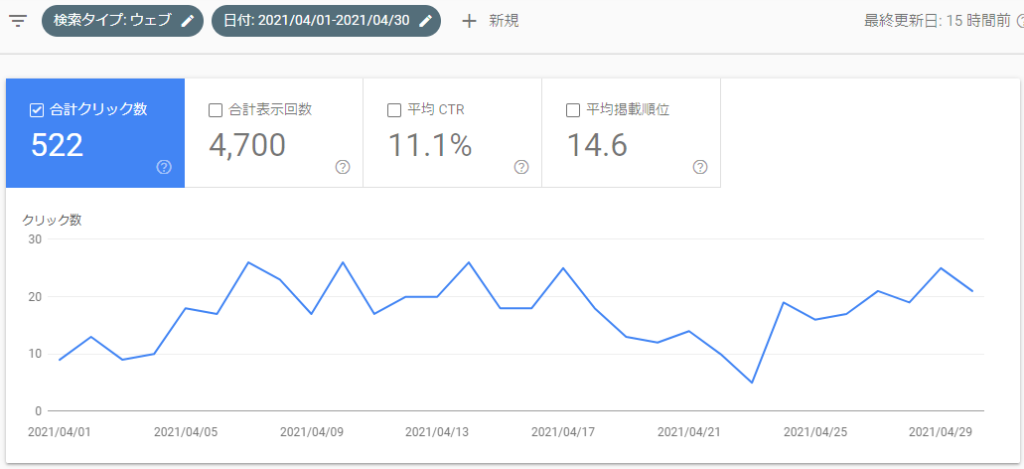The height and width of the screenshot is (469, 1024).
Task: Enable the 平均掲載順位 checkbox
Action: coord(573,110)
